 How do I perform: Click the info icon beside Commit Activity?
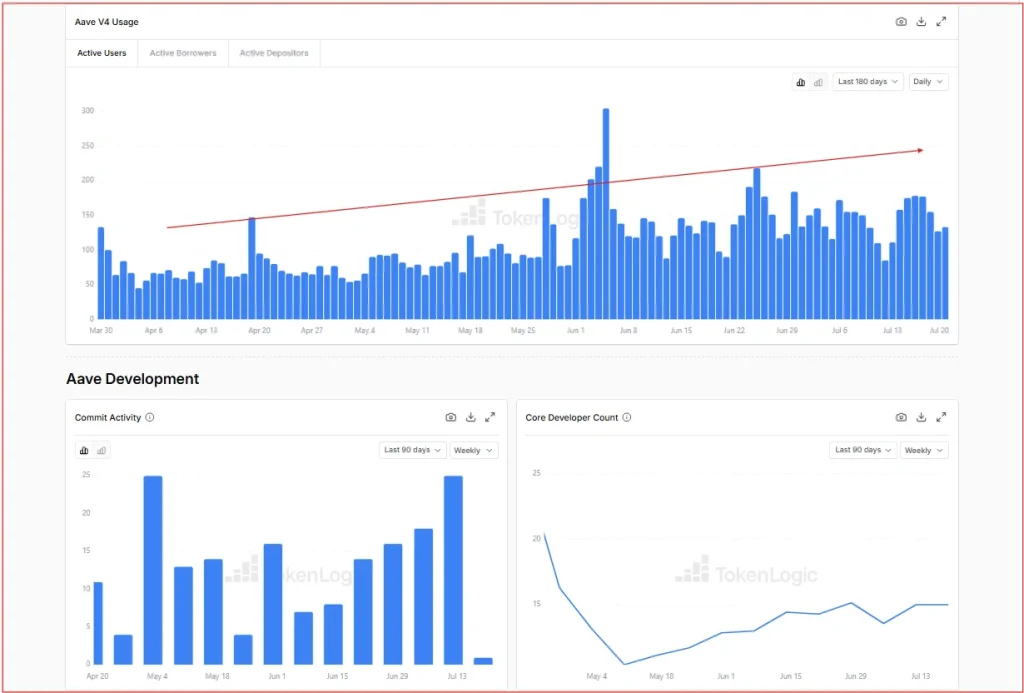(x=150, y=417)
